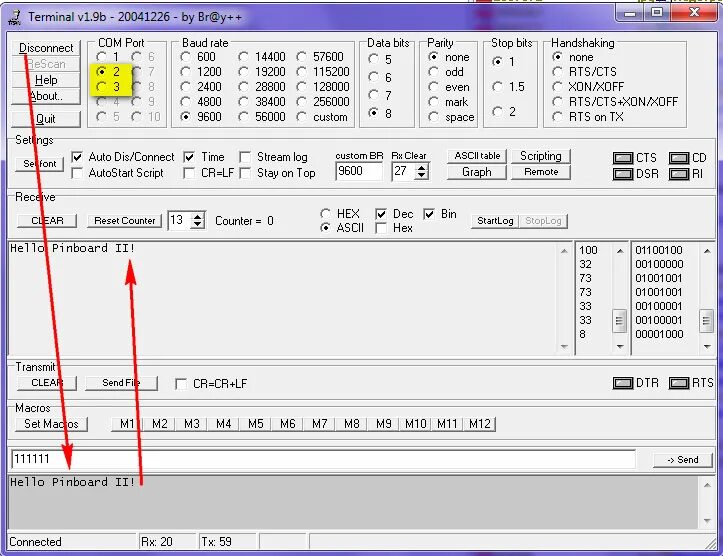Viewport: 723px width, 556px height.
Task: Set parity to even
Action: click(x=433, y=87)
